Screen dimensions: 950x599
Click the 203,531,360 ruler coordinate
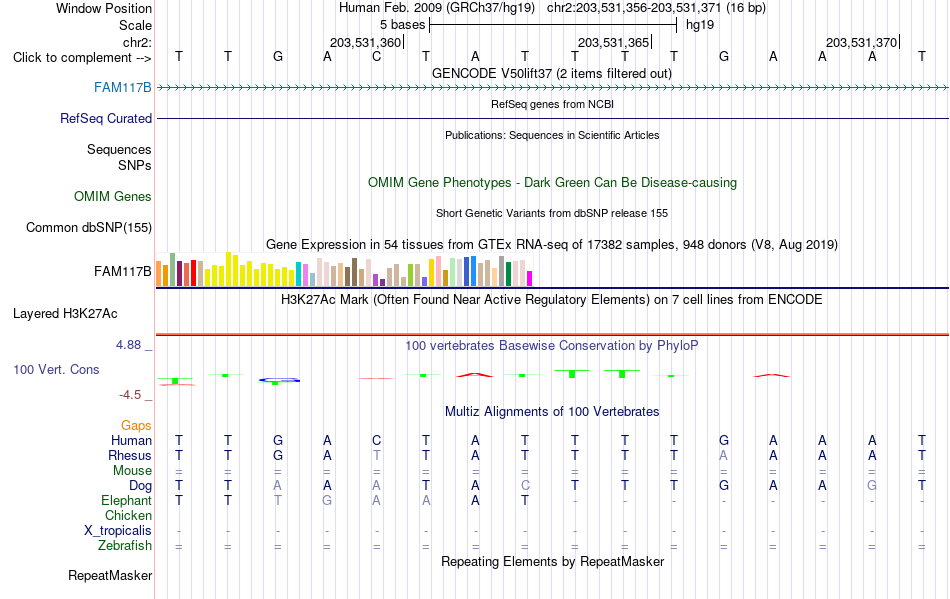[365, 42]
